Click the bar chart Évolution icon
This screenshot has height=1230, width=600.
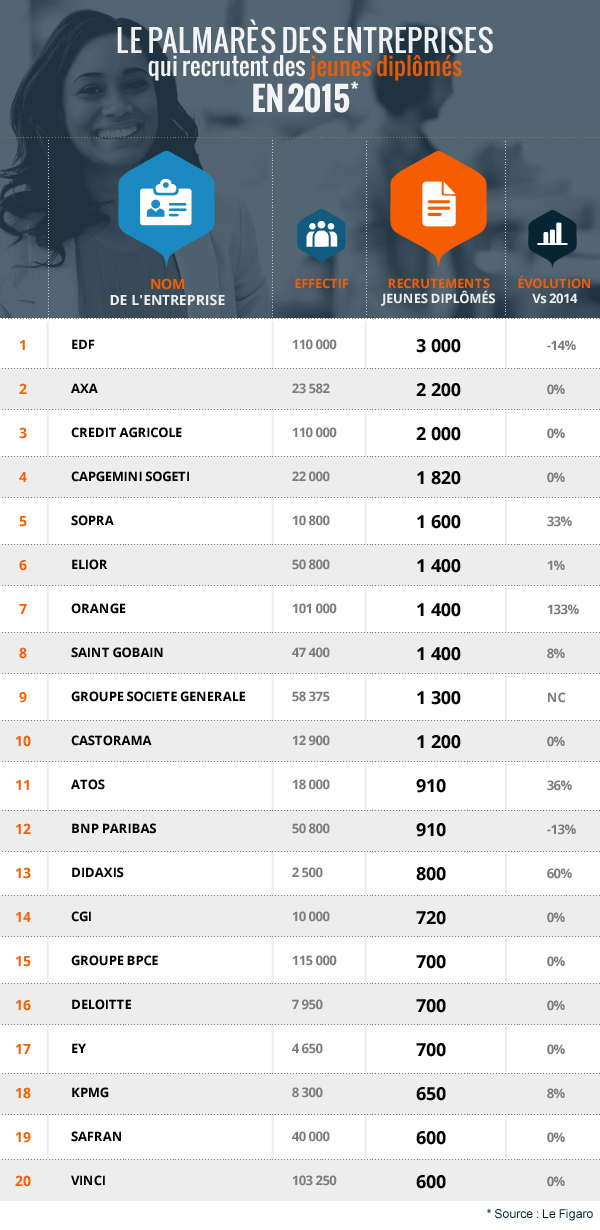[552, 235]
